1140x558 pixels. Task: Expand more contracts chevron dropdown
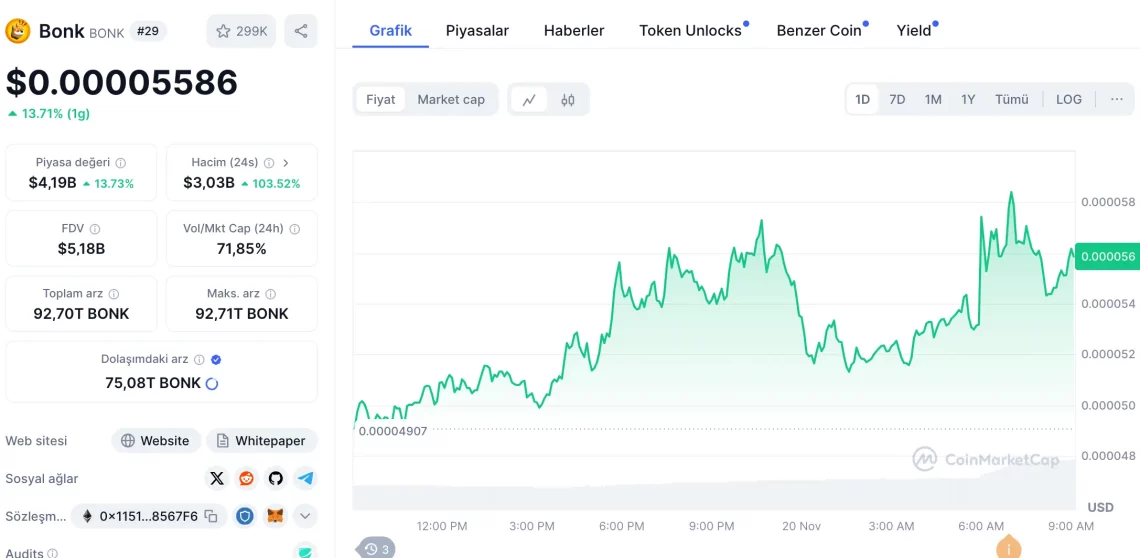[305, 516]
